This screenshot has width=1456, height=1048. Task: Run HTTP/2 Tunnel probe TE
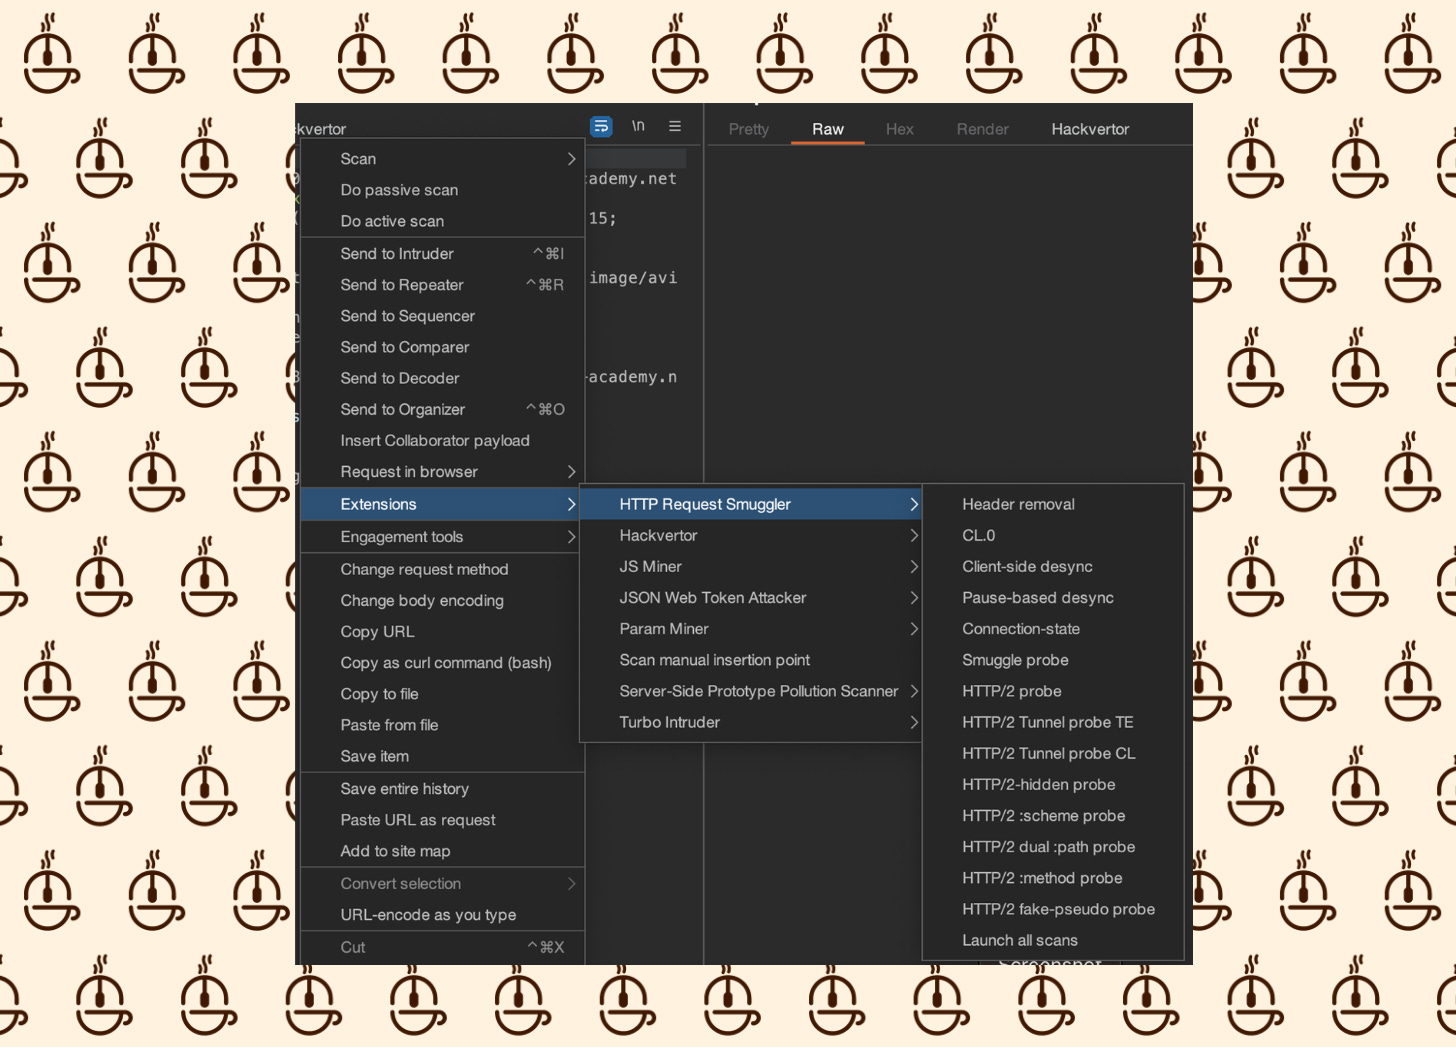1053,722
